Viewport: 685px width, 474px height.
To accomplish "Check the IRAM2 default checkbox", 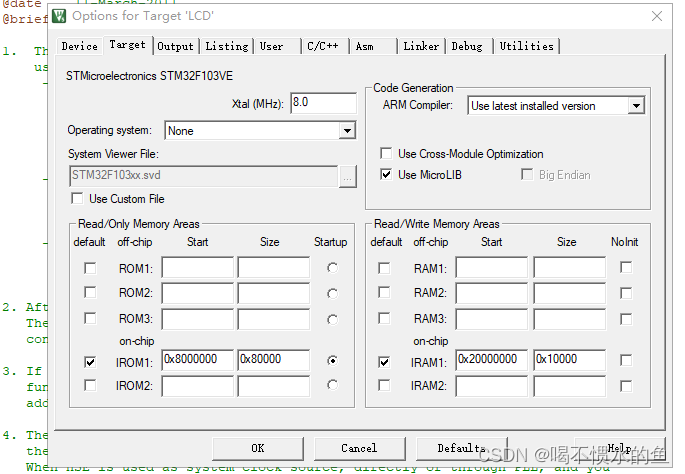I will point(384,386).
